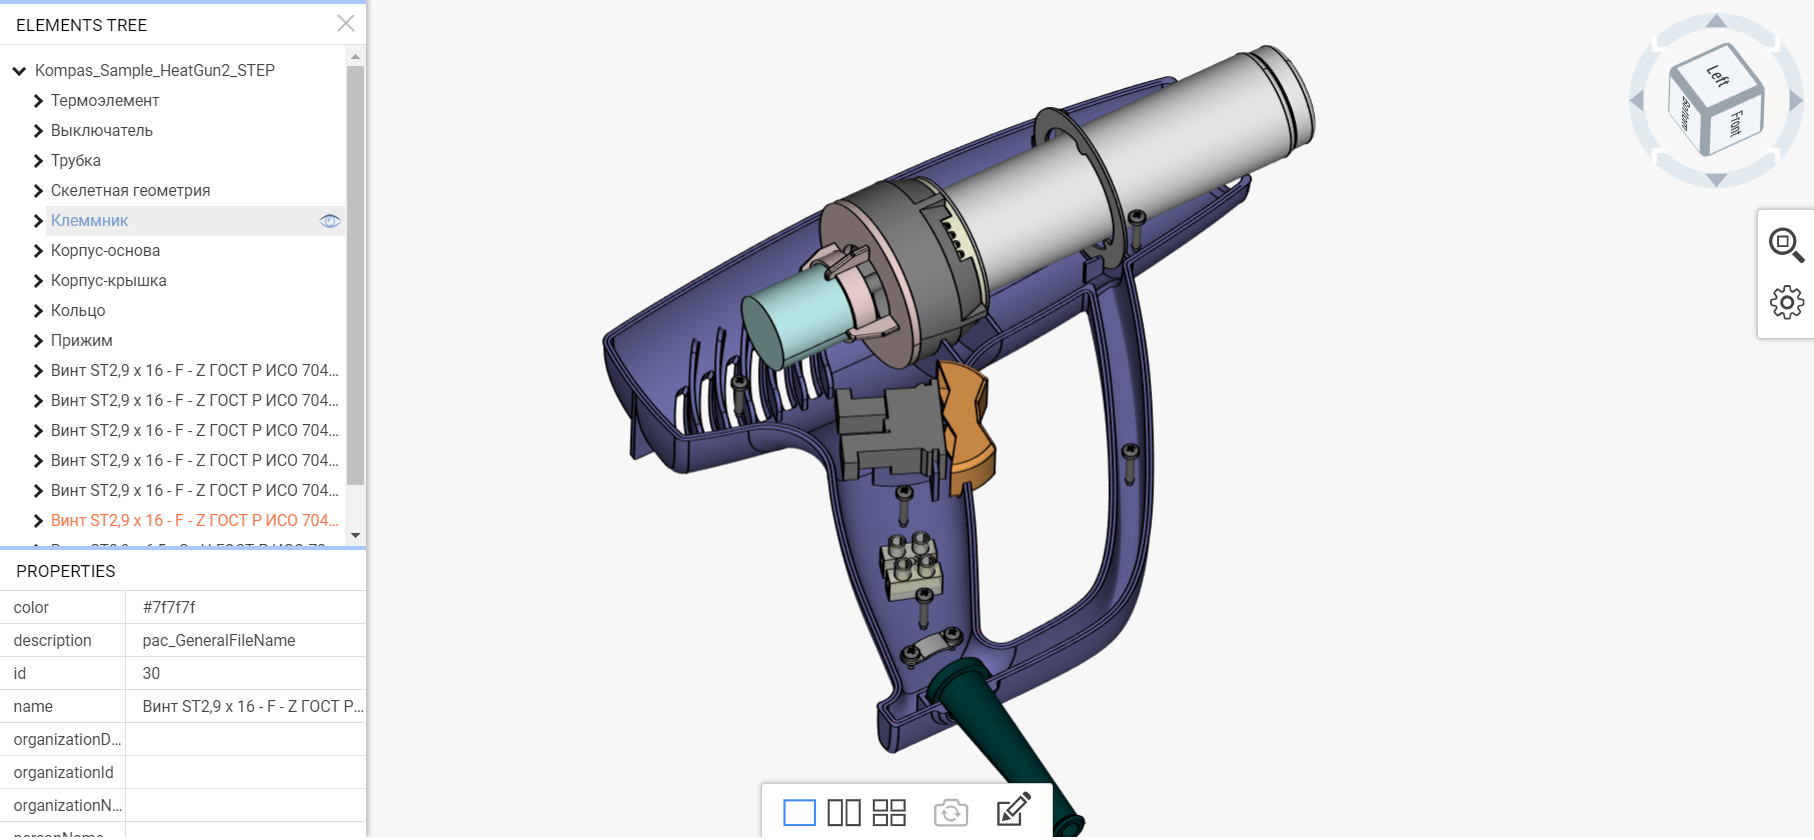Click the up arrow above the view cube
Image resolution: width=1814 pixels, height=840 pixels.
click(x=1716, y=21)
